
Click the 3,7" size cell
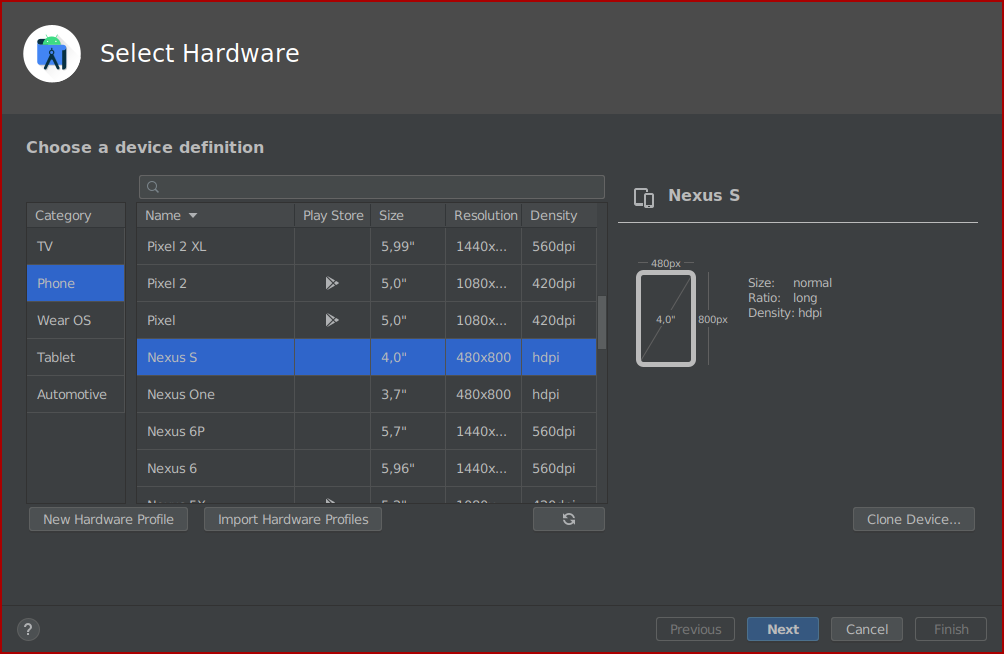(x=408, y=395)
